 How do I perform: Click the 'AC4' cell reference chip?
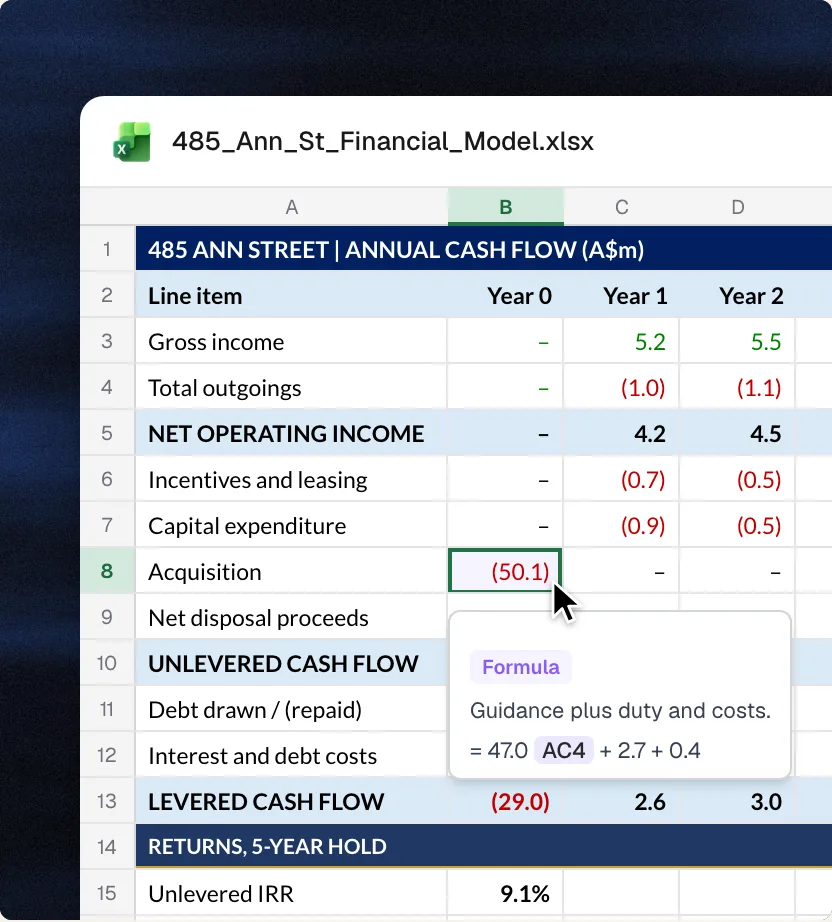pos(563,750)
